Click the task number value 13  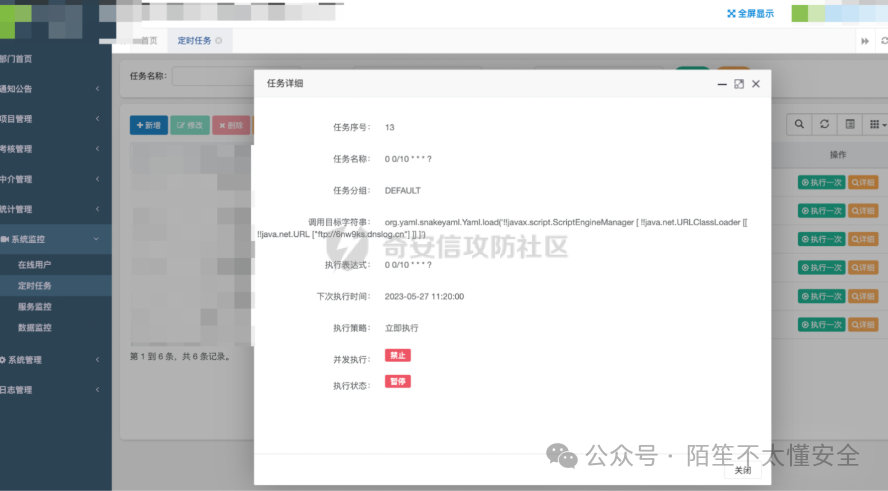click(x=390, y=127)
